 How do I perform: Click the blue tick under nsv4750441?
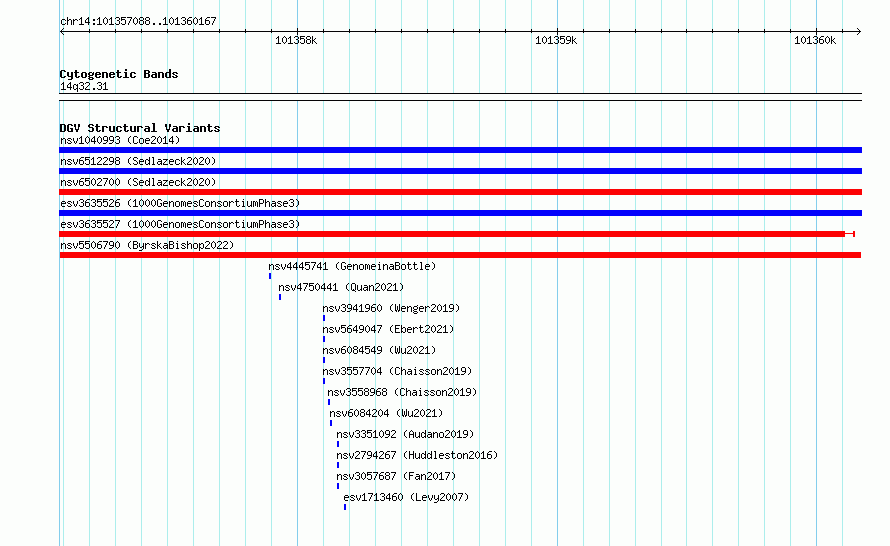point(280,297)
